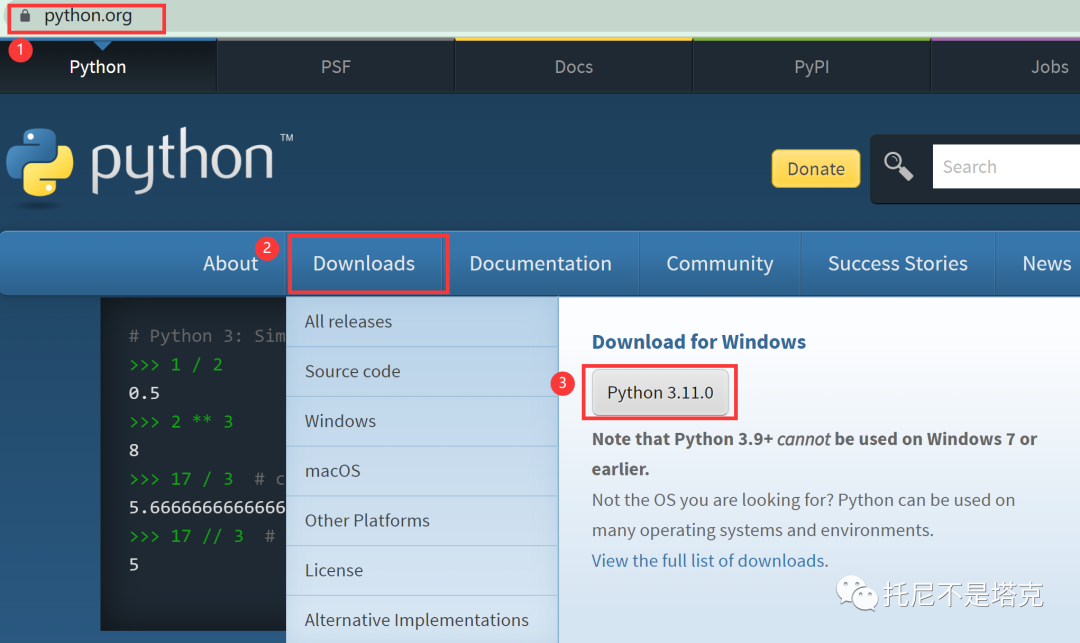
Task: Choose Alternative Implementations menu entry
Action: pyautogui.click(x=422, y=620)
